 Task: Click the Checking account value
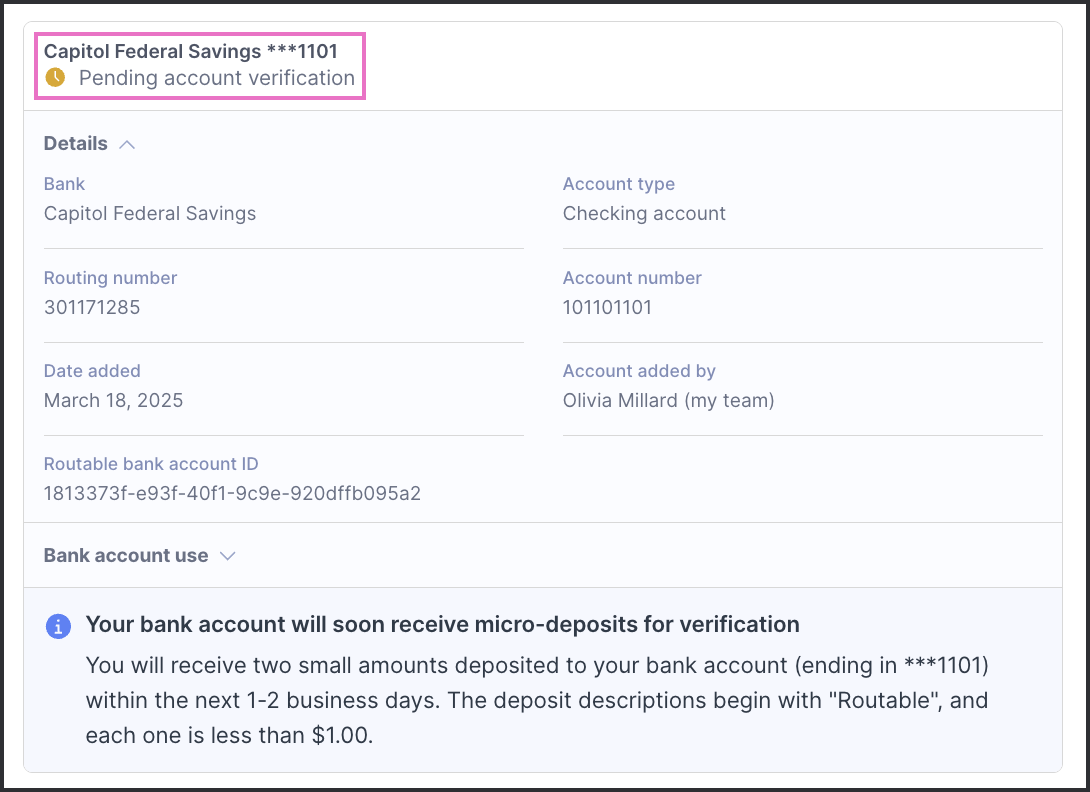pos(644,213)
